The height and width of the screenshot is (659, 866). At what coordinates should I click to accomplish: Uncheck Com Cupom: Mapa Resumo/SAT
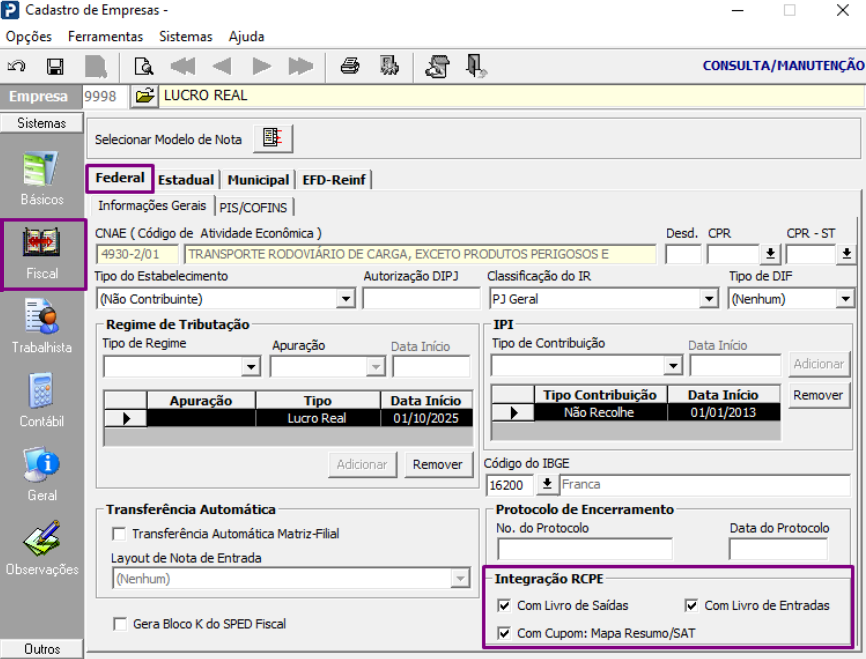pos(504,633)
